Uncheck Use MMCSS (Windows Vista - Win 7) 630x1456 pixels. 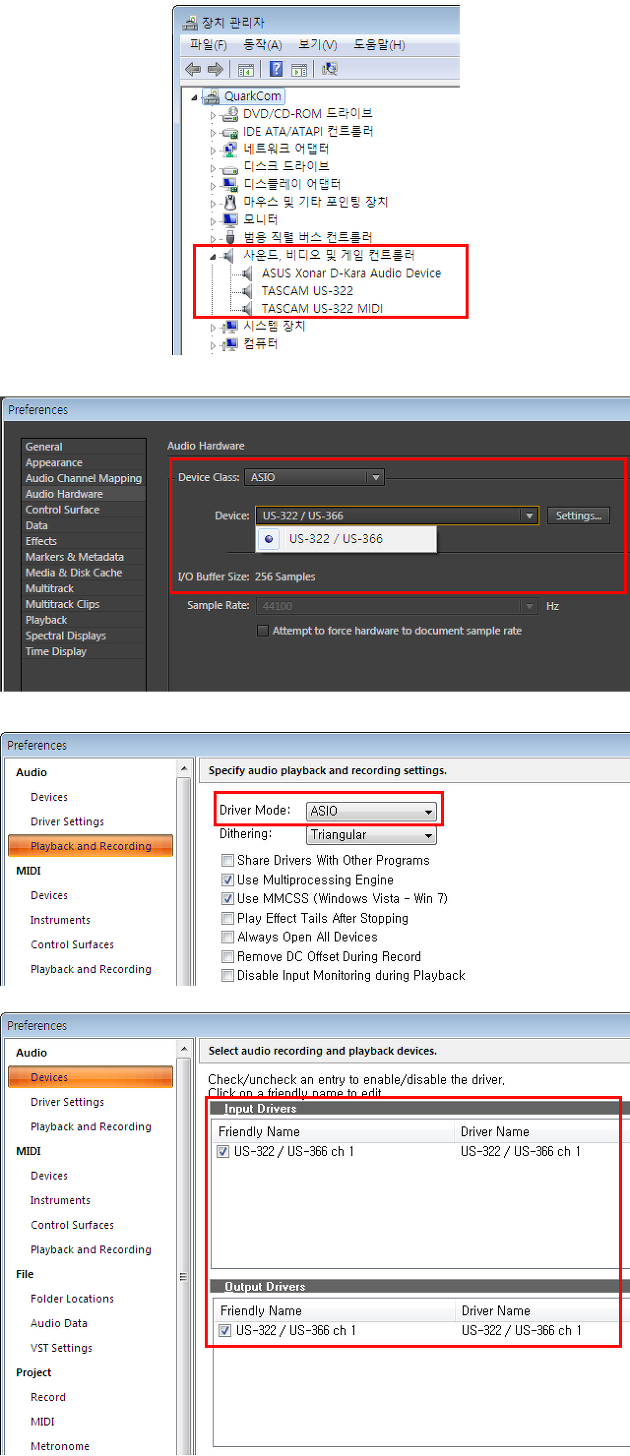click(x=227, y=898)
